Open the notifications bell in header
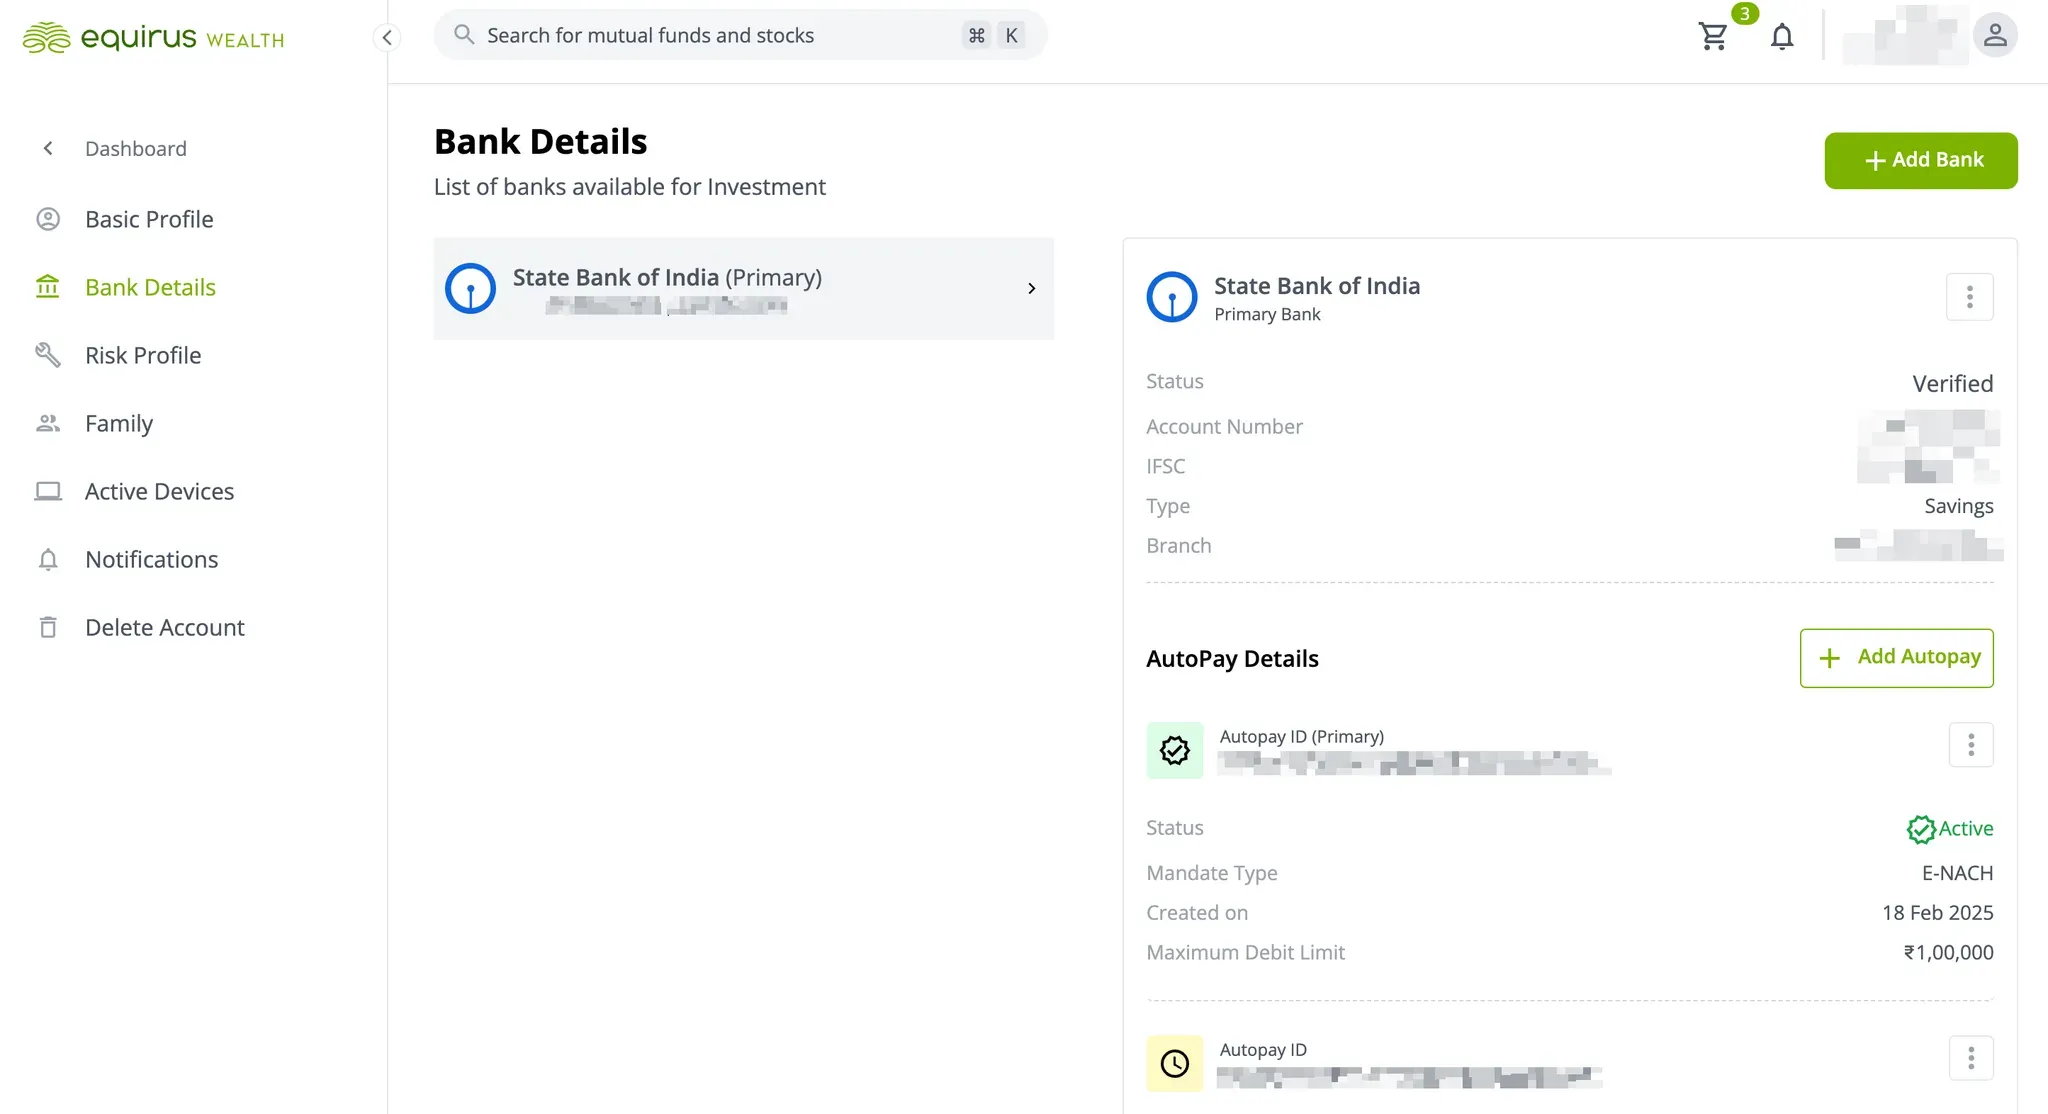The width and height of the screenshot is (2048, 1114). (1782, 37)
